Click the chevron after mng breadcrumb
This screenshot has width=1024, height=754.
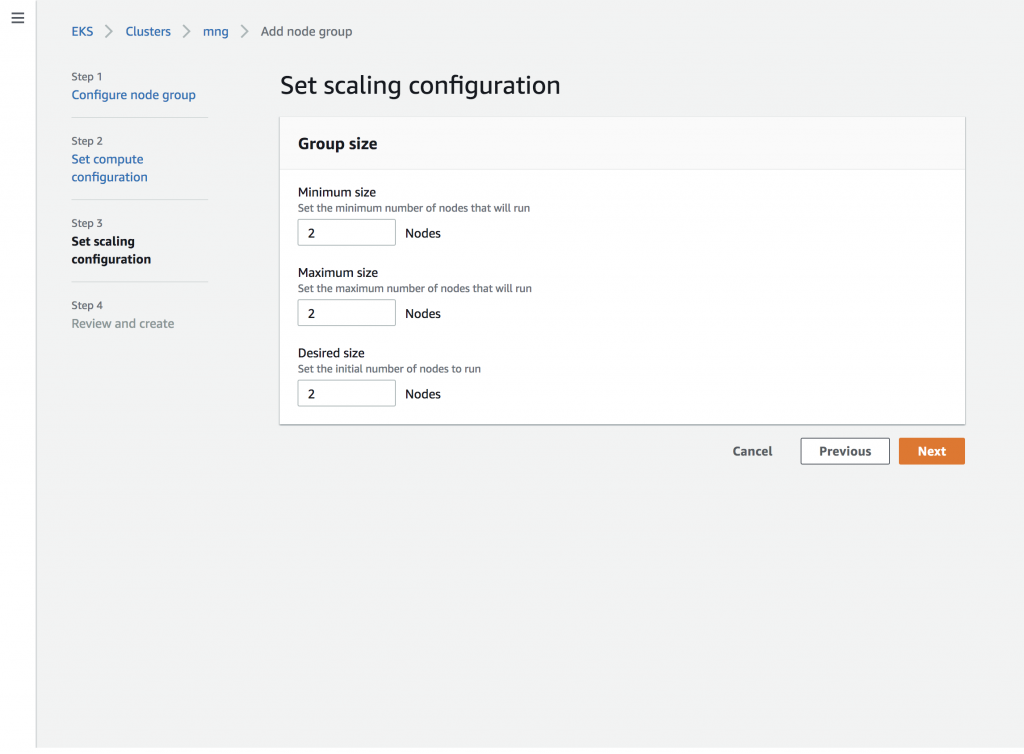(244, 32)
